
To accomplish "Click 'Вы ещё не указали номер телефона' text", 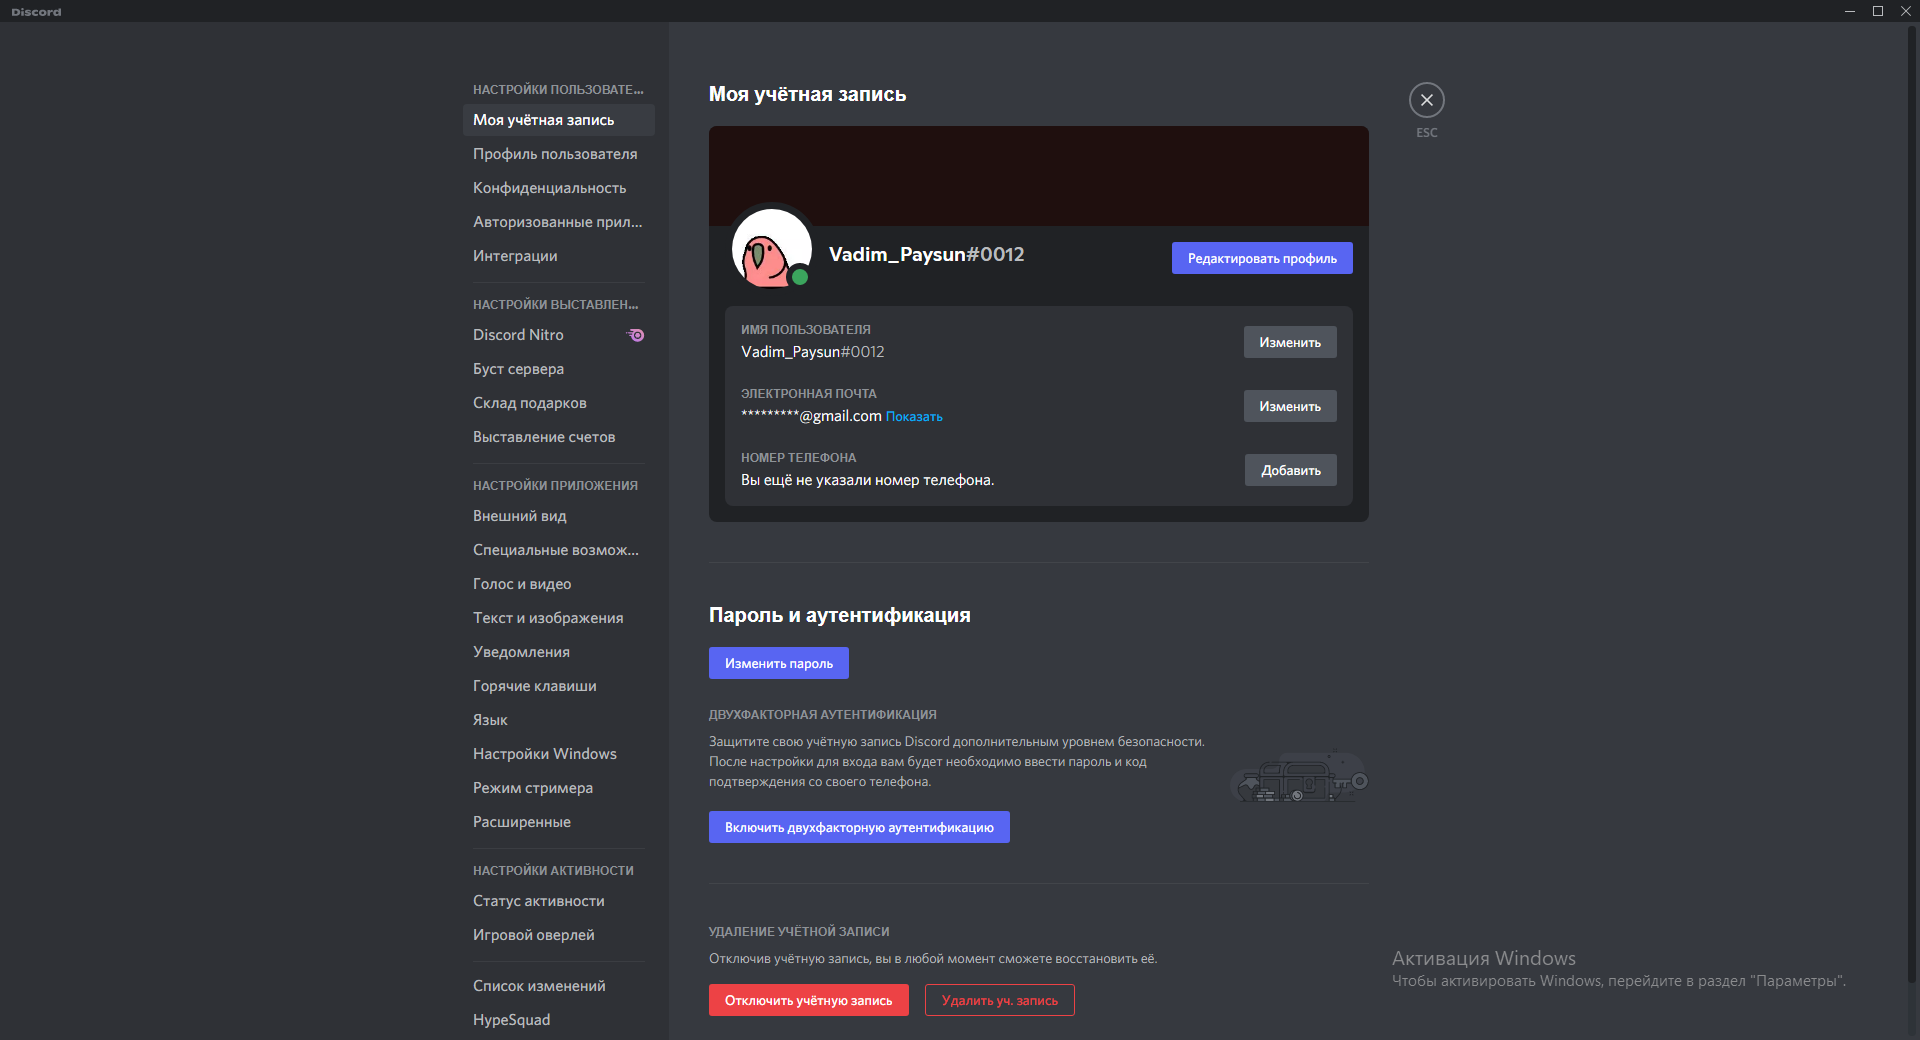I will [x=867, y=480].
